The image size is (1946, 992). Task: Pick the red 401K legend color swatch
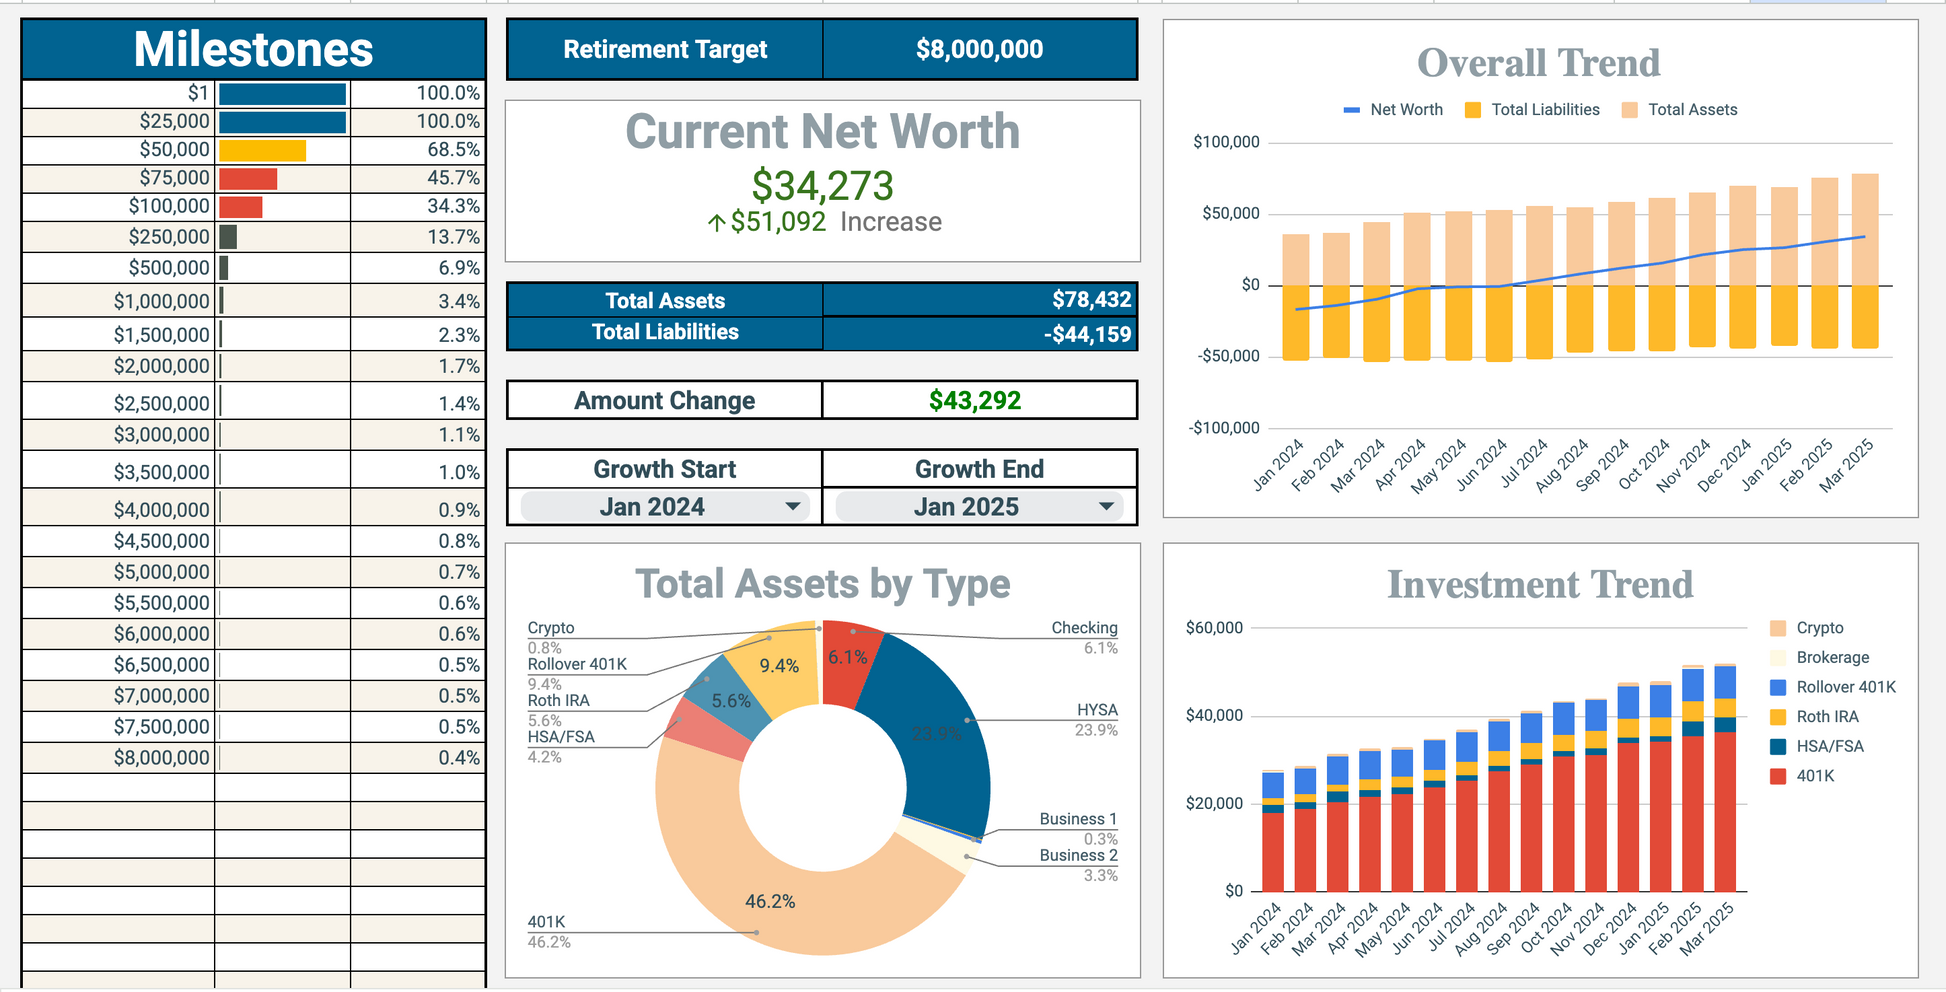pos(1778,776)
